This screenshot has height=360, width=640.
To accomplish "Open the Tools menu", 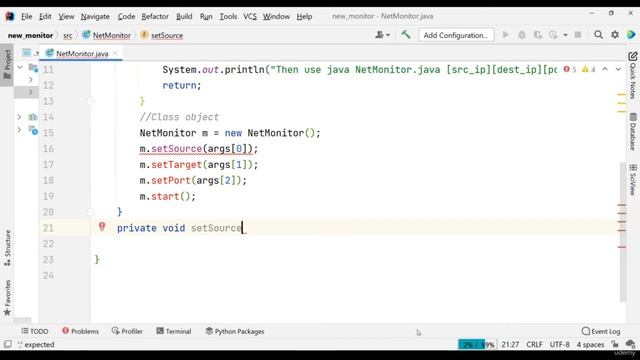I will (x=228, y=16).
